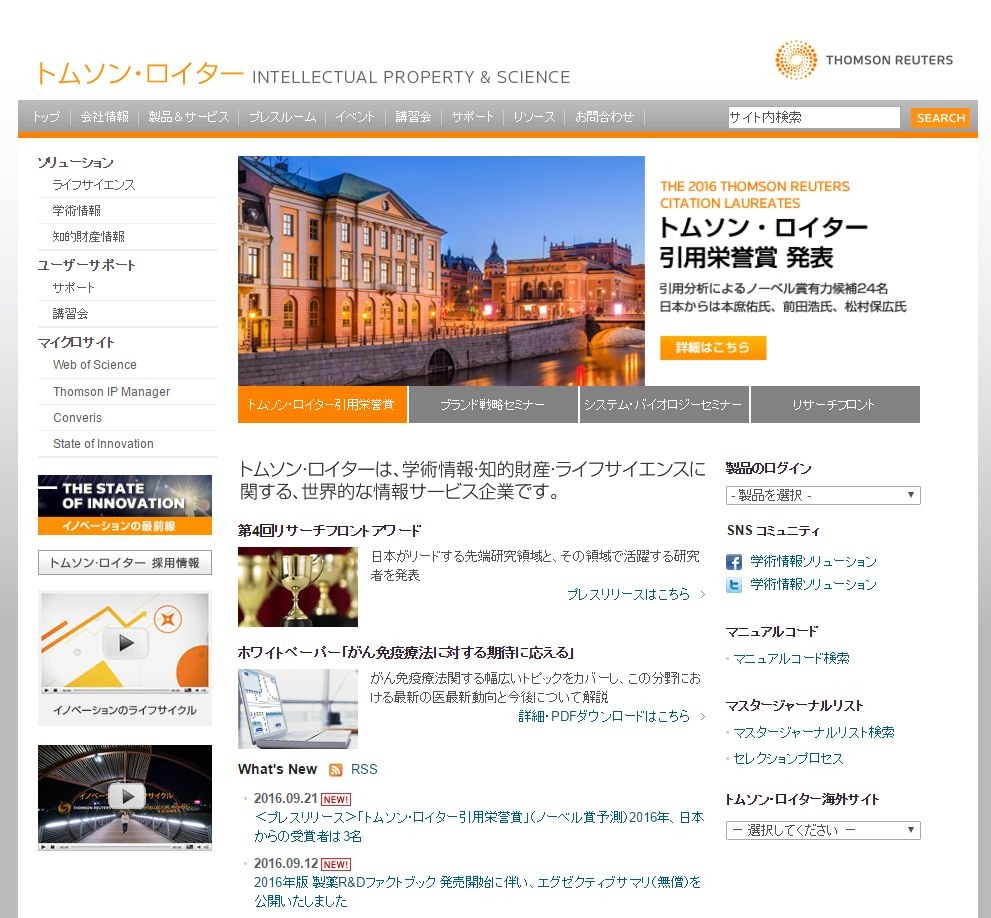The width and height of the screenshot is (991, 918).
Task: Click the orange SEARCH button
Action: point(940,118)
